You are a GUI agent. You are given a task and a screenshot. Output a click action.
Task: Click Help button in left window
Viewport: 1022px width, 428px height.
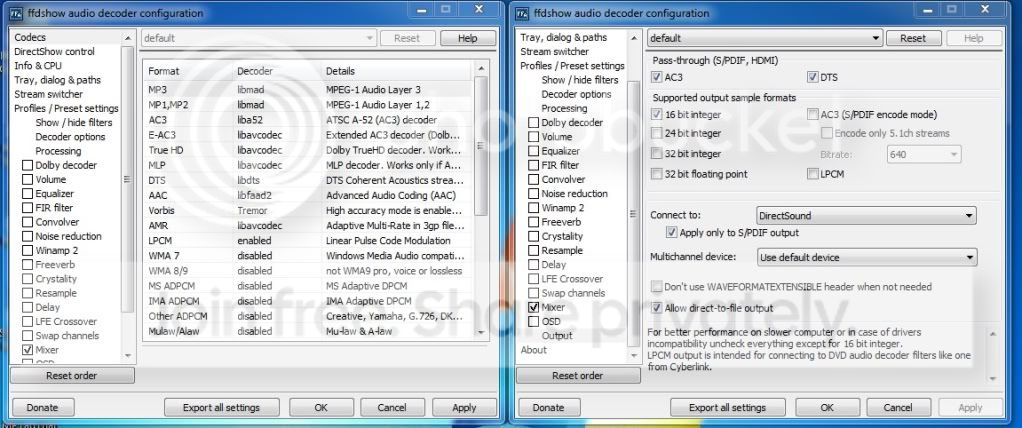click(467, 38)
